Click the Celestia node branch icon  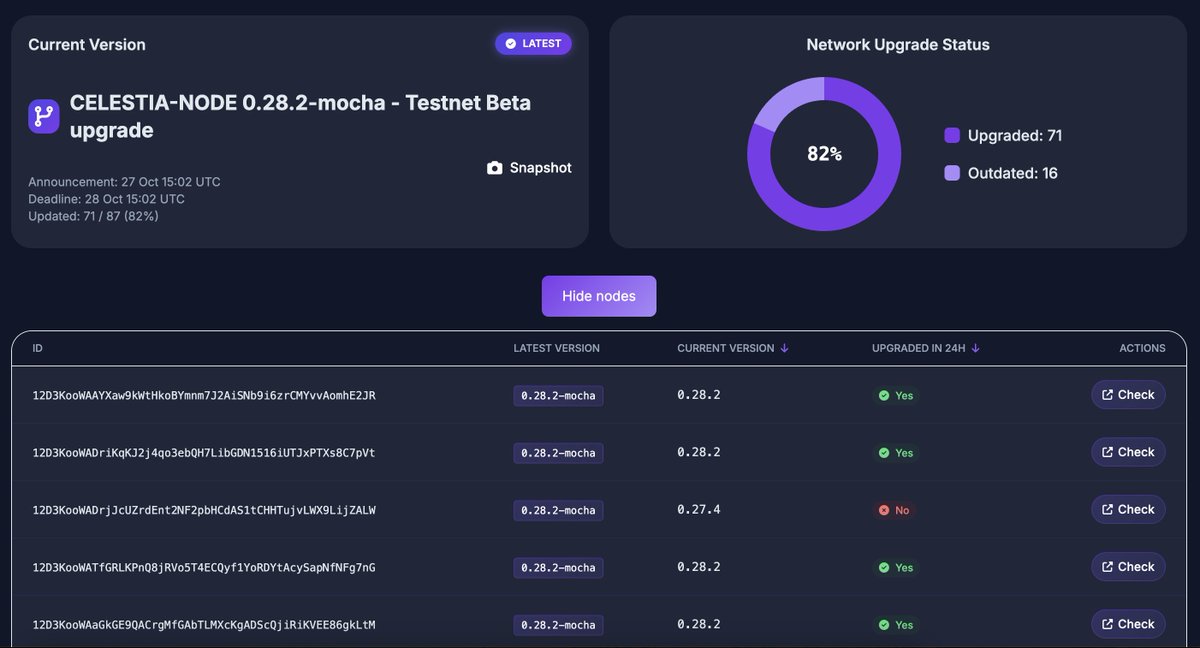tap(42, 115)
